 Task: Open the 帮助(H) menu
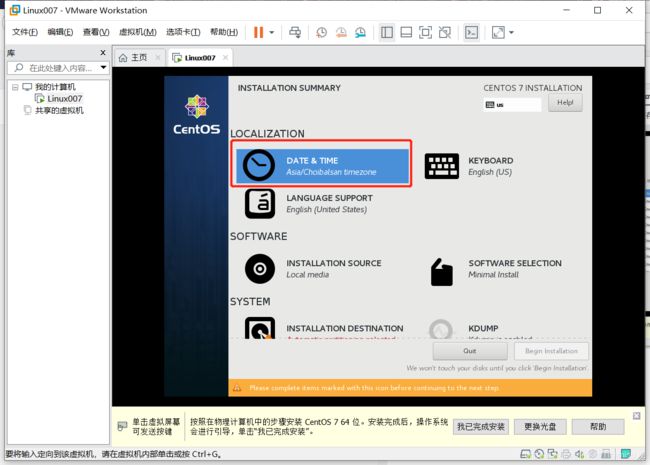click(x=224, y=32)
